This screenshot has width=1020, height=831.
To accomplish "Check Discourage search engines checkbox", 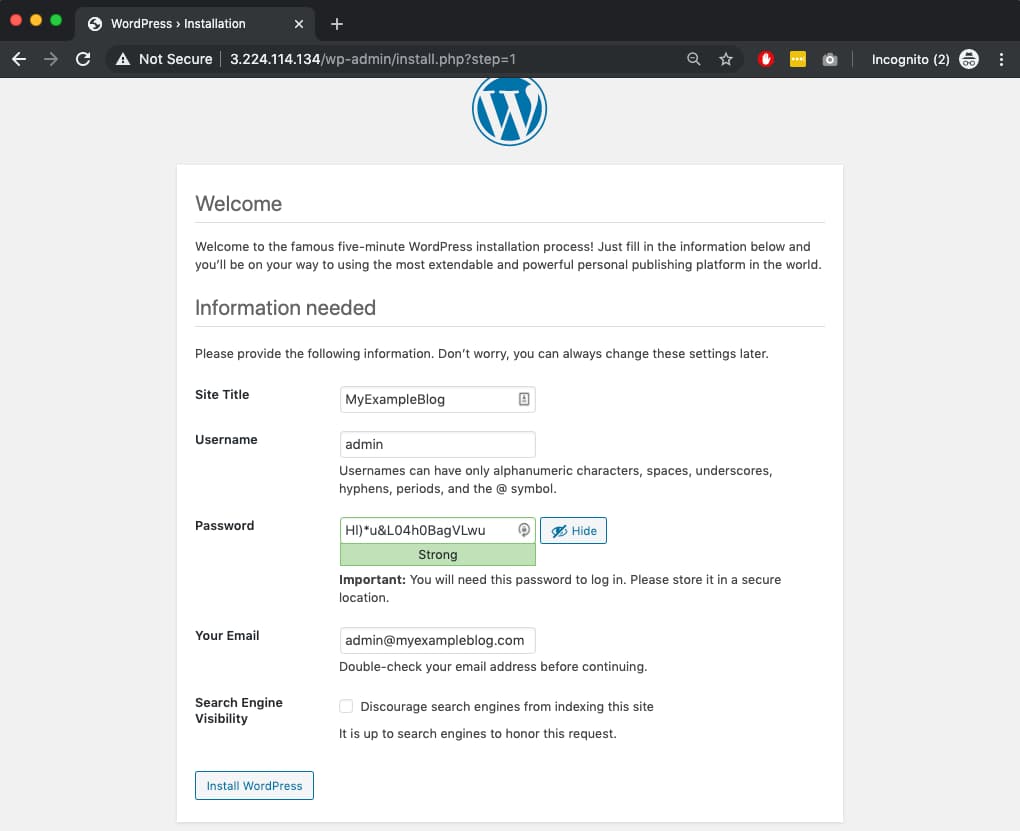I will (x=346, y=706).
